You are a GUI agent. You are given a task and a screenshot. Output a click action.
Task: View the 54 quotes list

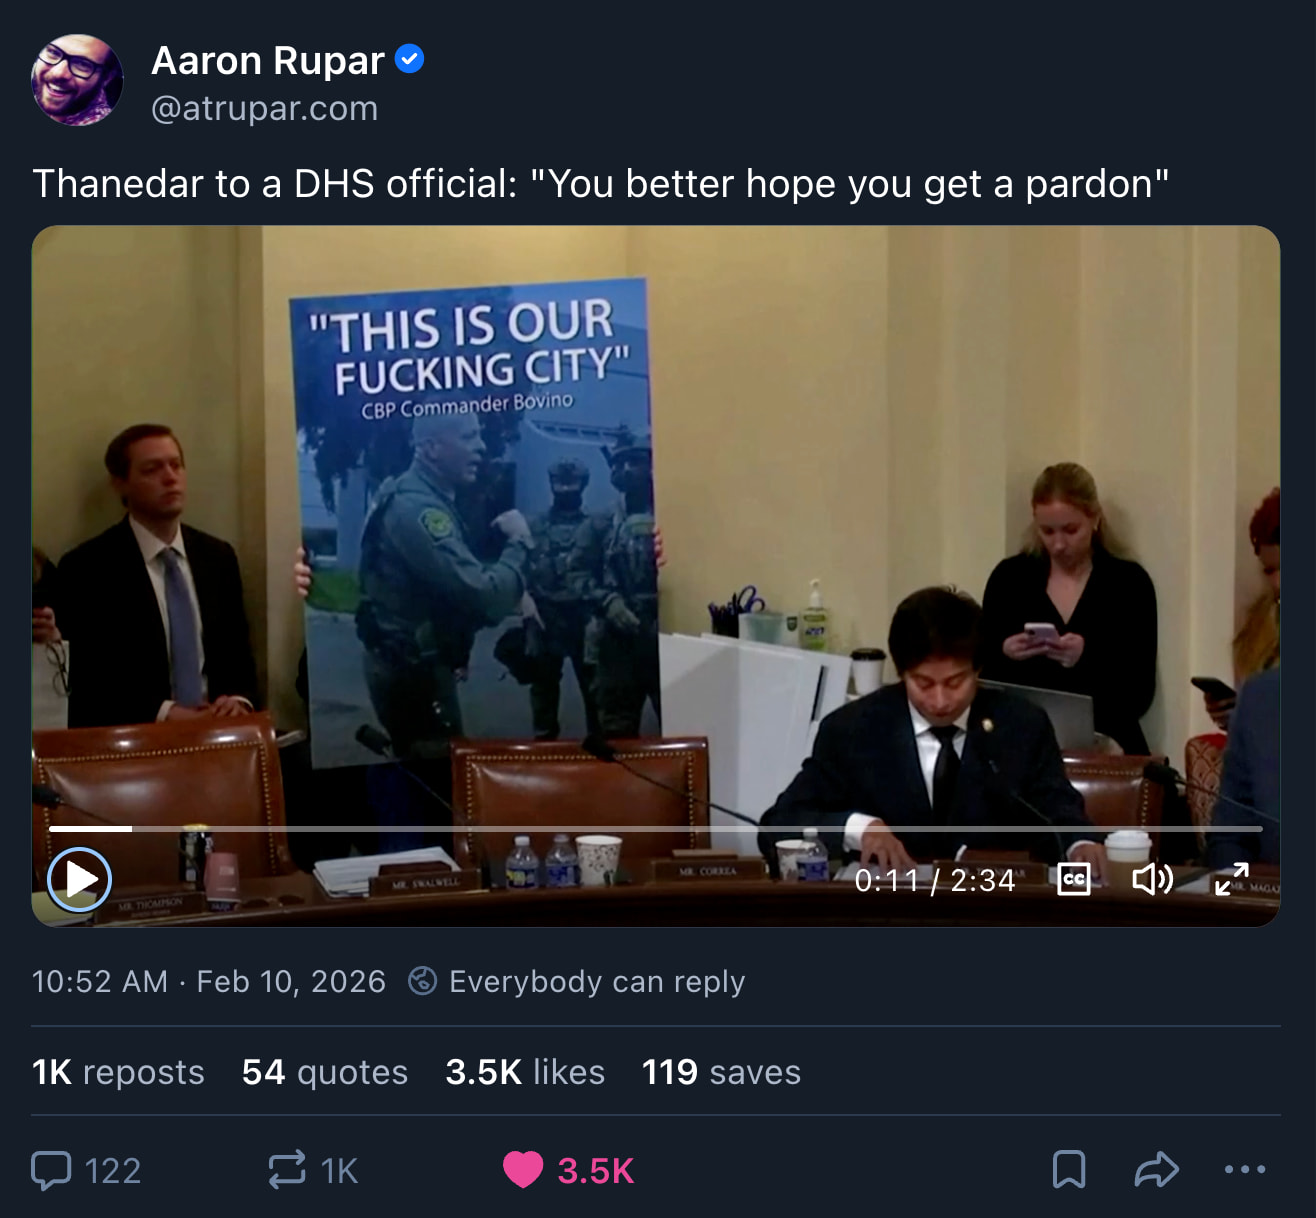pos(325,1072)
